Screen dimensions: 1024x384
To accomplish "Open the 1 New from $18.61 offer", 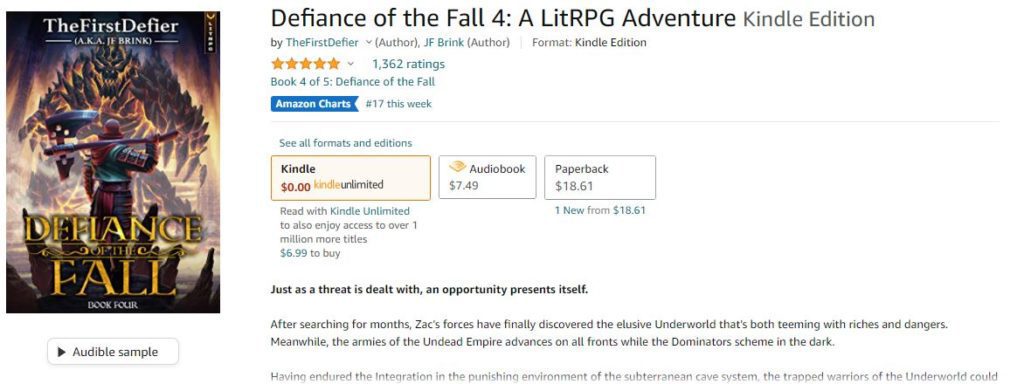I will 600,210.
